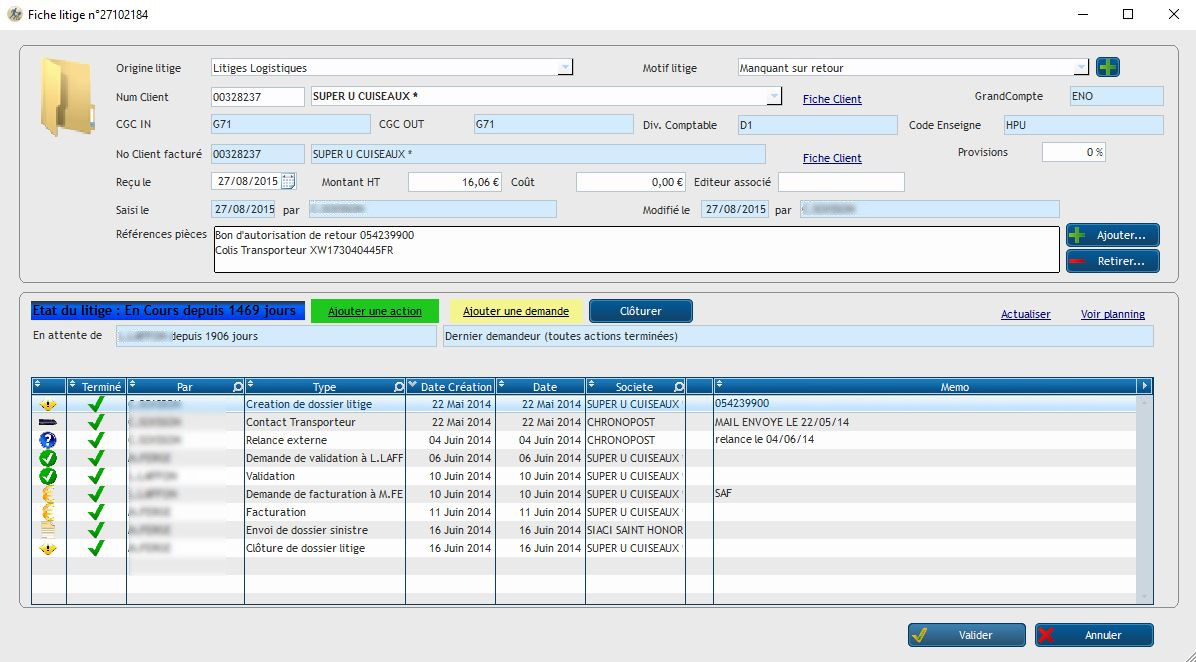The width and height of the screenshot is (1196, 662).
Task: Open the Num Client name dropdown arrow
Action: [x=773, y=96]
